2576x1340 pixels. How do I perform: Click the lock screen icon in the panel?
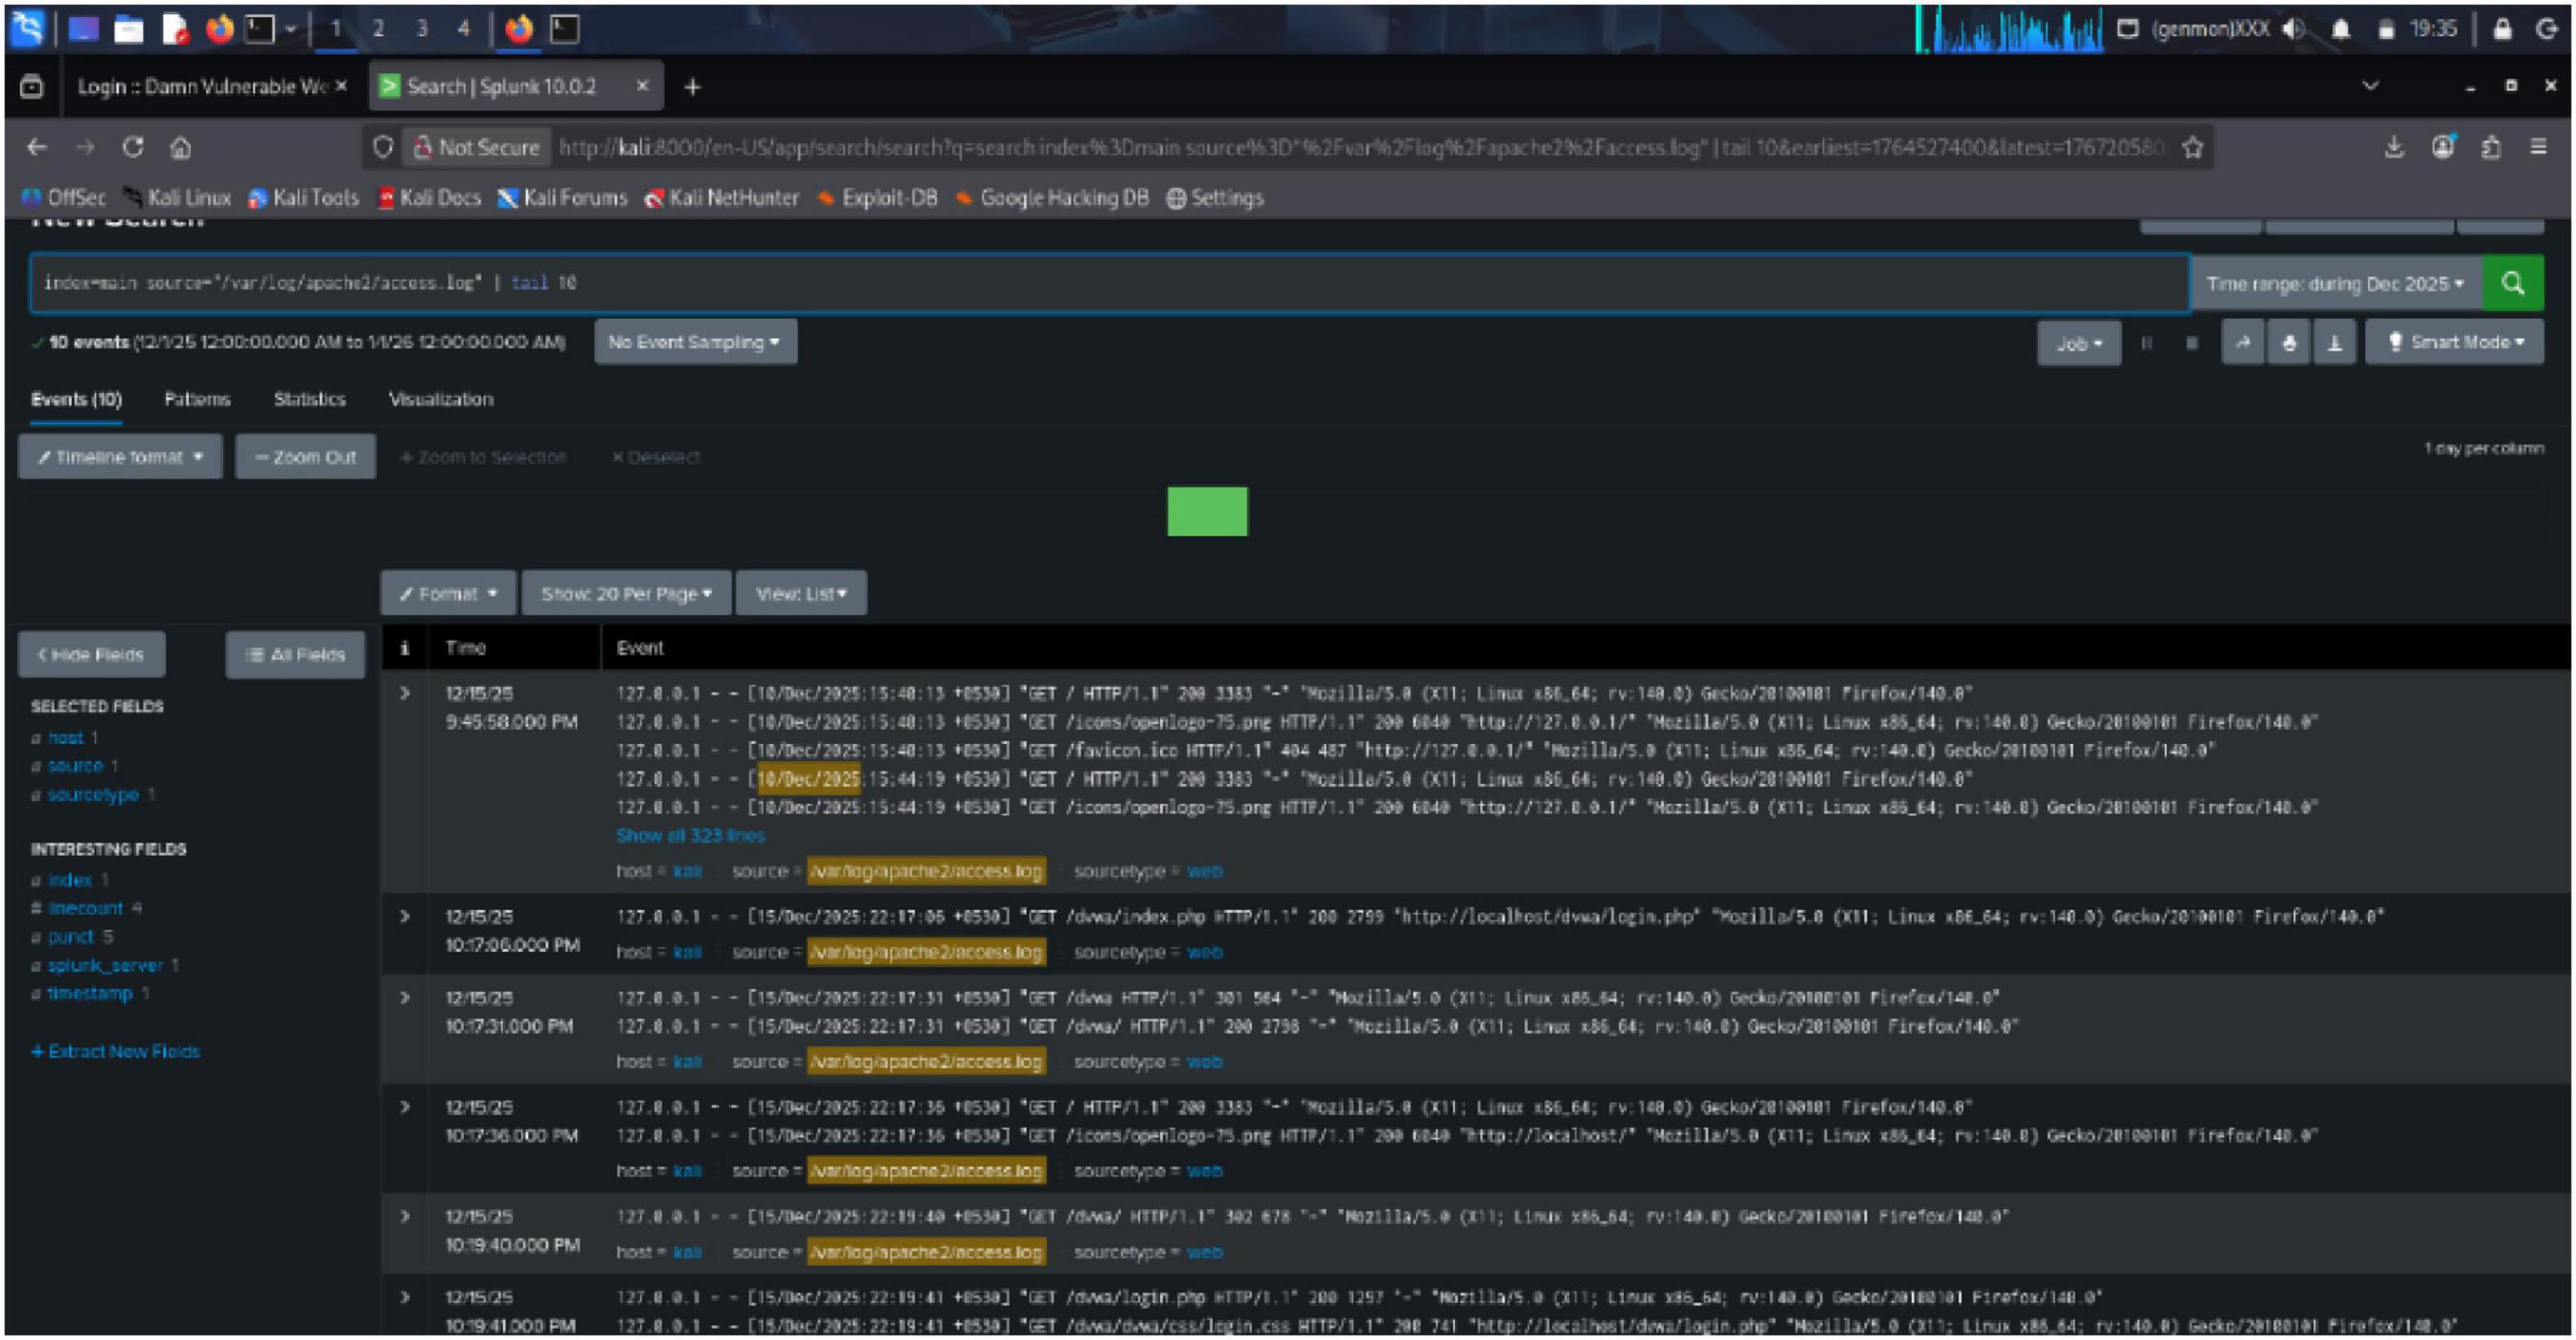tap(2502, 29)
